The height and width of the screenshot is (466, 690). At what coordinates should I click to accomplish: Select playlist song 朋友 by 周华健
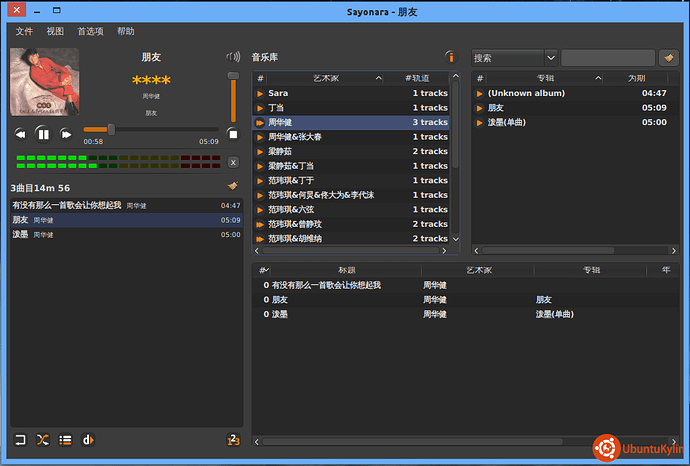pyautogui.click(x=127, y=220)
